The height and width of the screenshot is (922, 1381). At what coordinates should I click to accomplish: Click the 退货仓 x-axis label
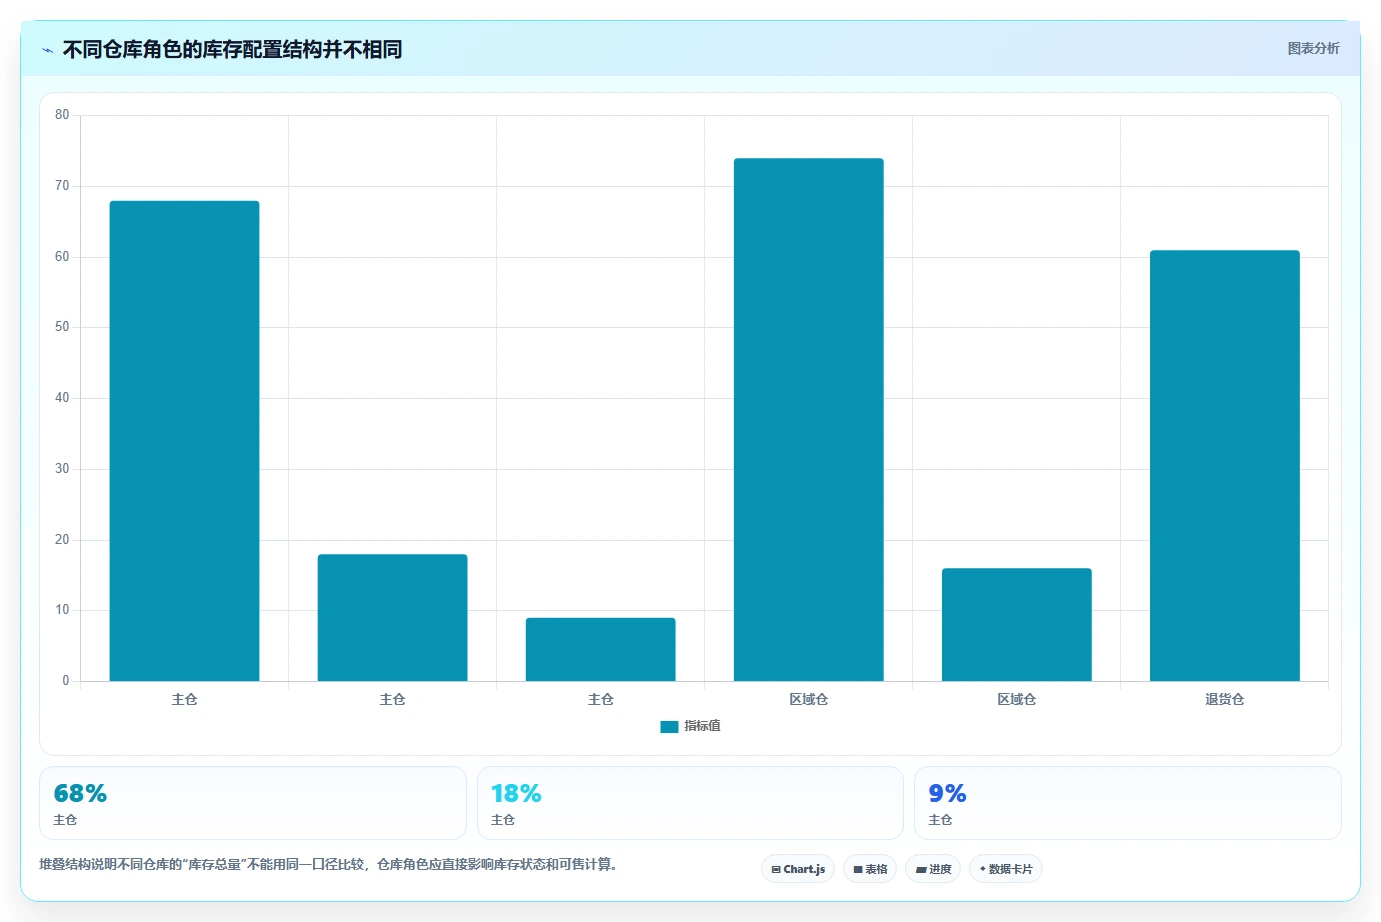[x=1224, y=699]
